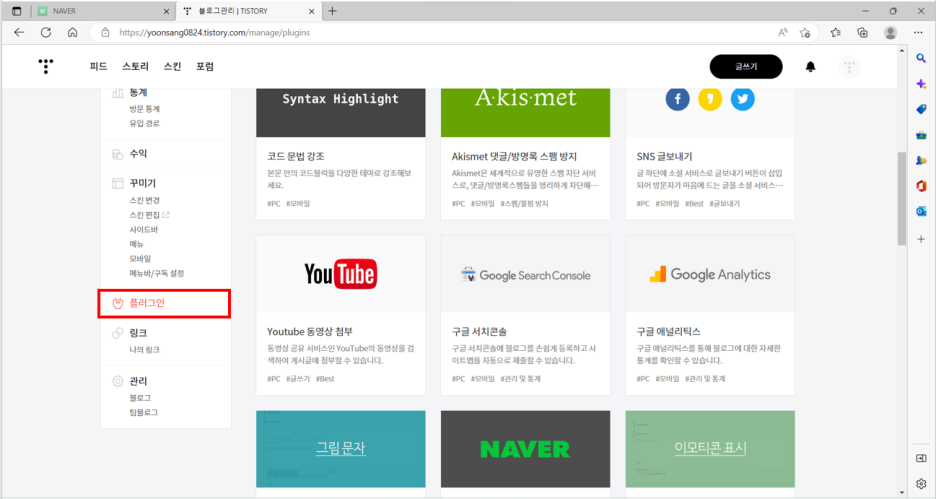This screenshot has height=499, width=936.
Task: Open a new browser tab
Action: (332, 11)
